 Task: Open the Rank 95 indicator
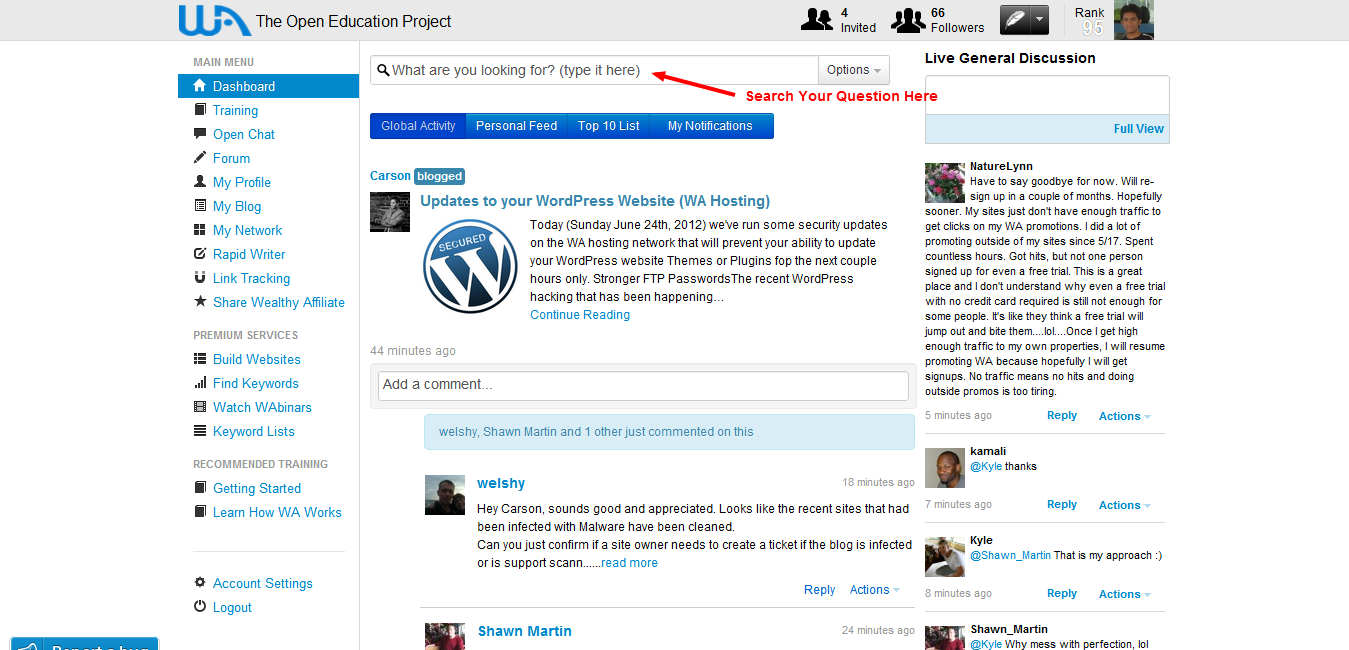pyautogui.click(x=1091, y=20)
